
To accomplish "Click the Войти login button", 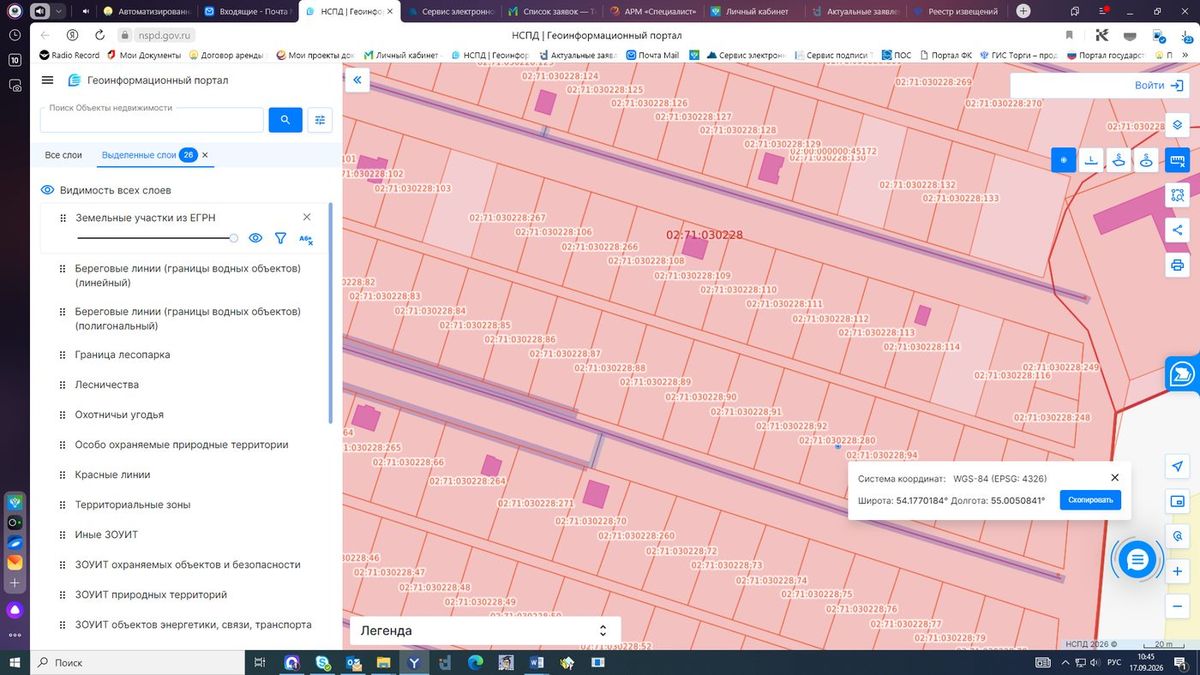I will (1159, 86).
